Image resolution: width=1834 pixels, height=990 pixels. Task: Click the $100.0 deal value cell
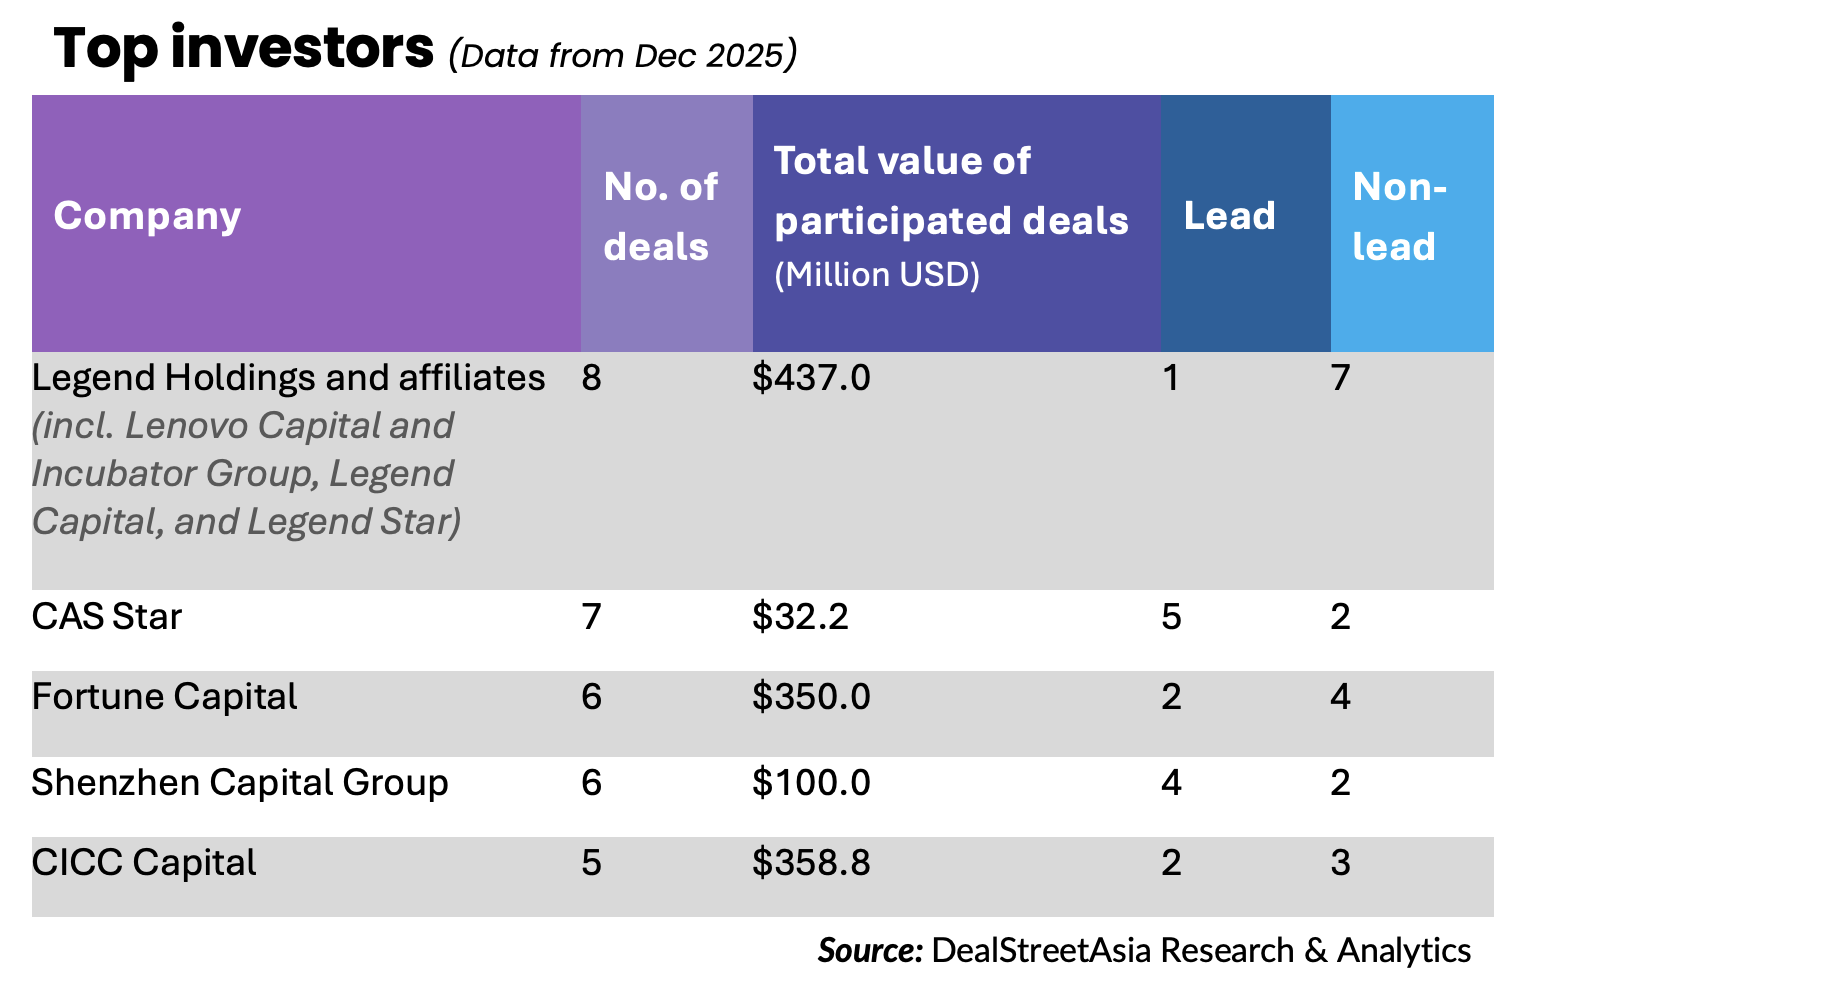pyautogui.click(x=811, y=783)
